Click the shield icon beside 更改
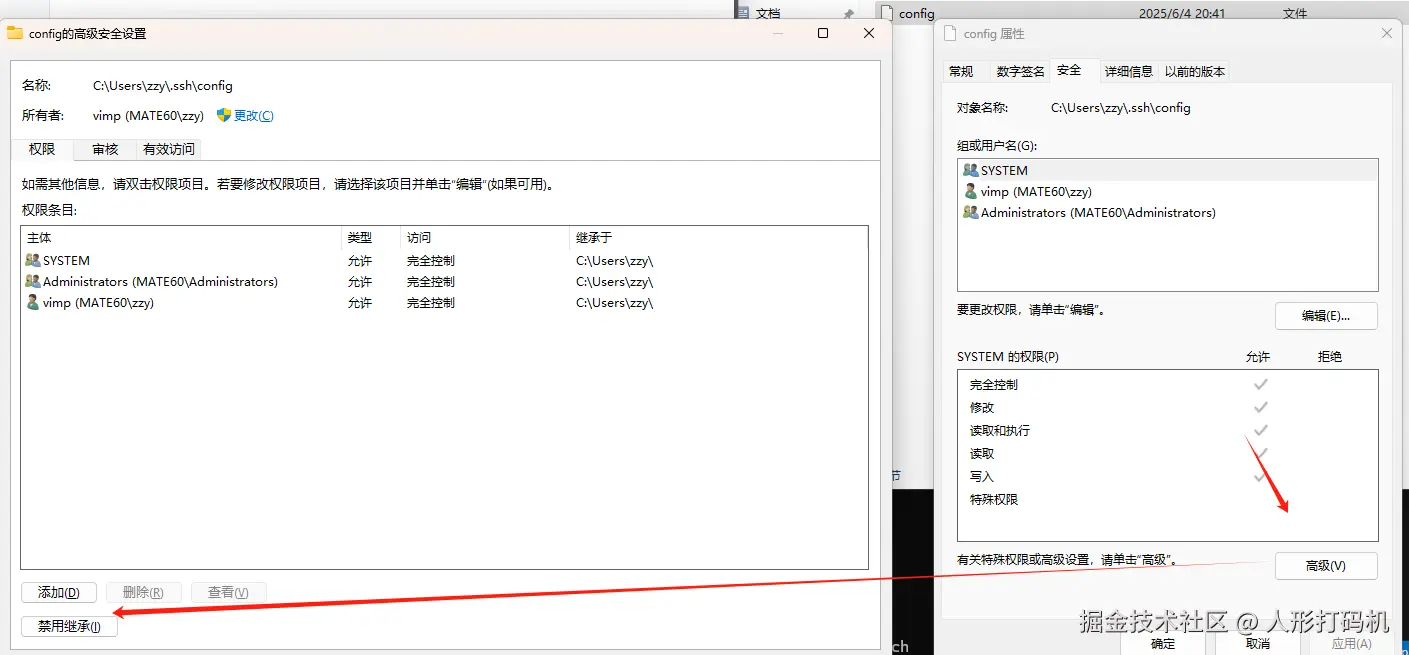1409x655 pixels. point(224,116)
